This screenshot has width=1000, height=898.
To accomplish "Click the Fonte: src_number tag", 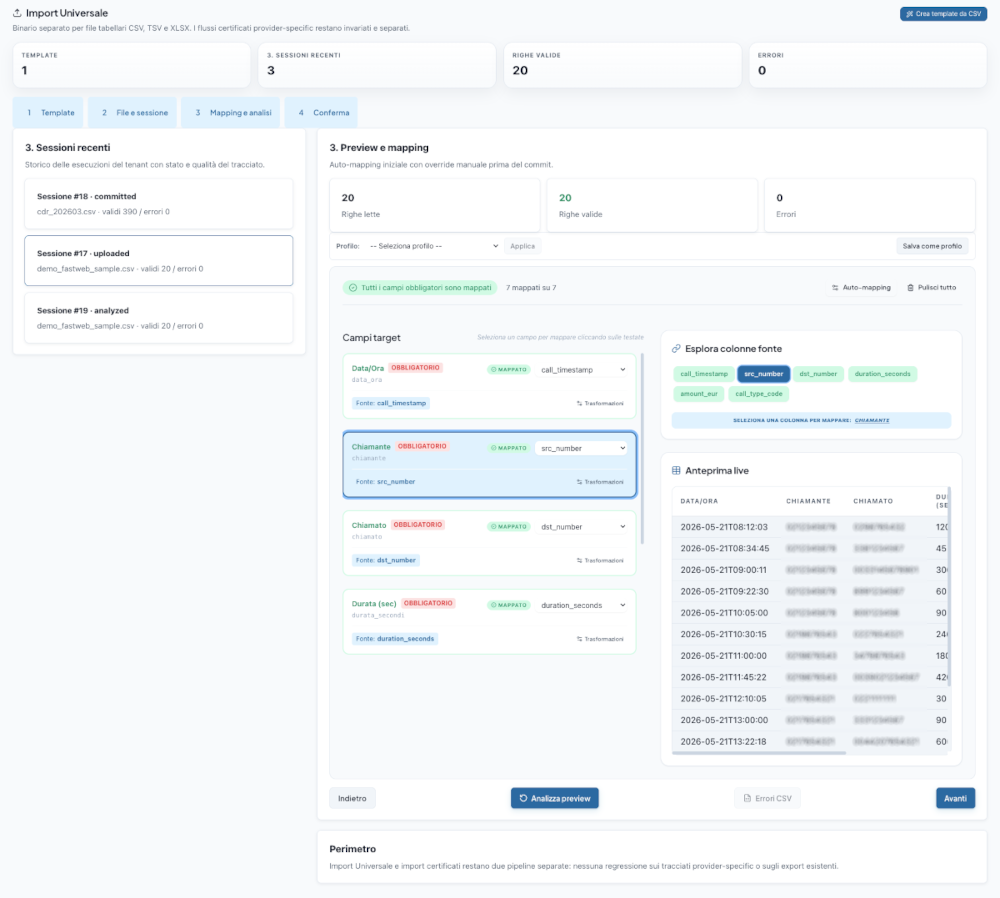I will click(x=385, y=482).
